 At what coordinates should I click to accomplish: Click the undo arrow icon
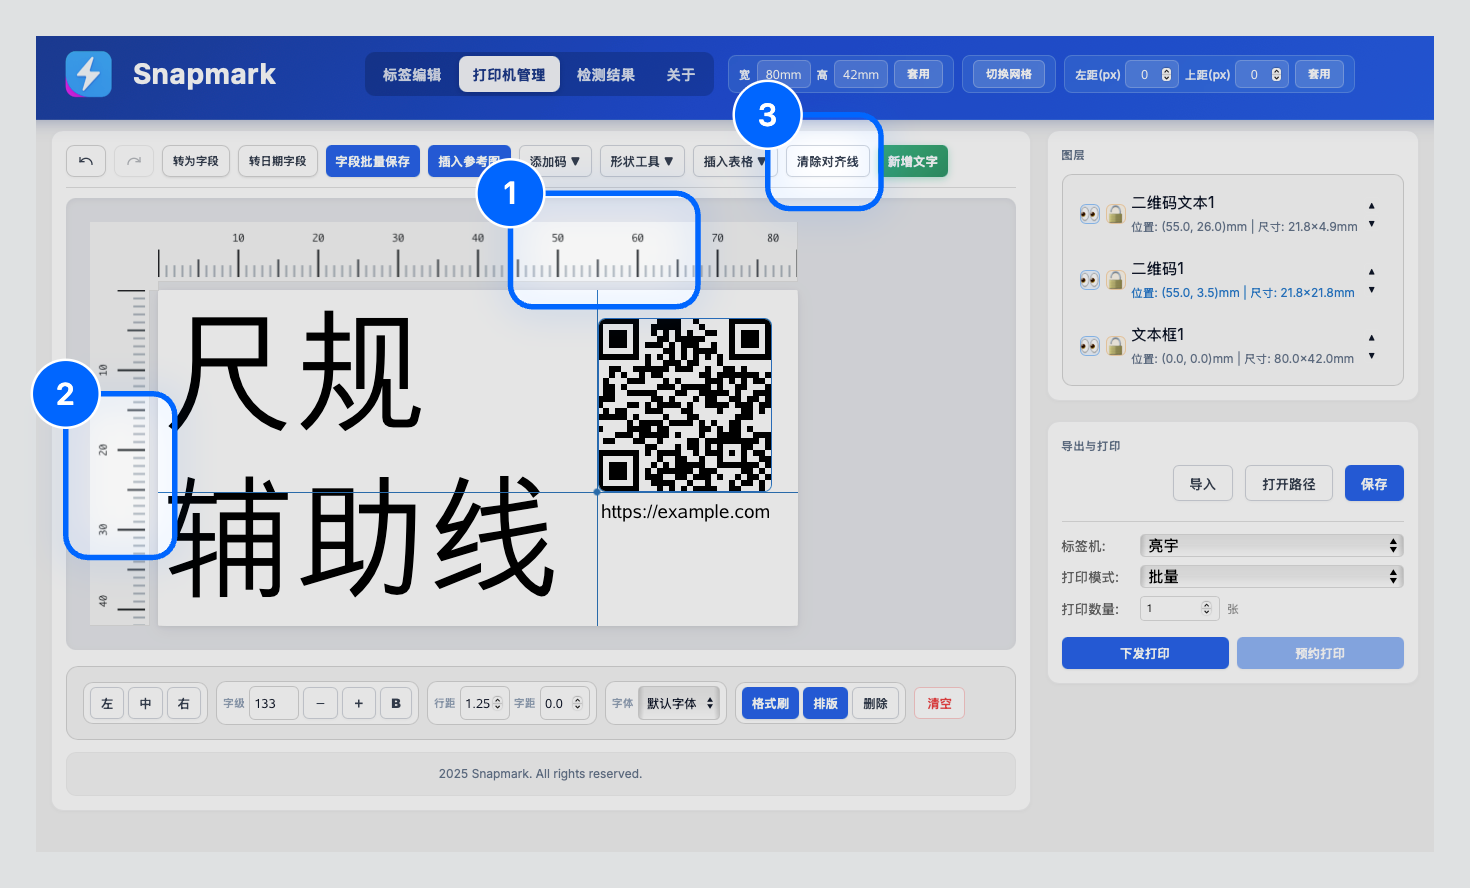click(x=86, y=161)
